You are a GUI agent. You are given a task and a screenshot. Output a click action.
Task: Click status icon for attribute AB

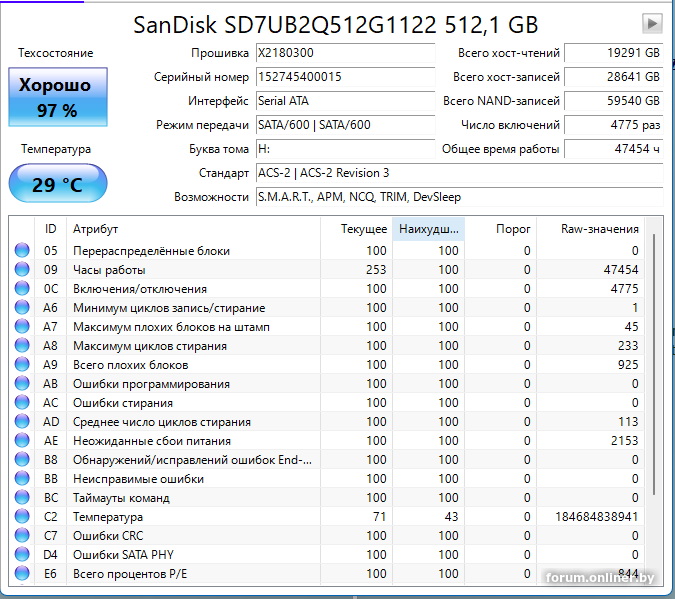(x=22, y=383)
